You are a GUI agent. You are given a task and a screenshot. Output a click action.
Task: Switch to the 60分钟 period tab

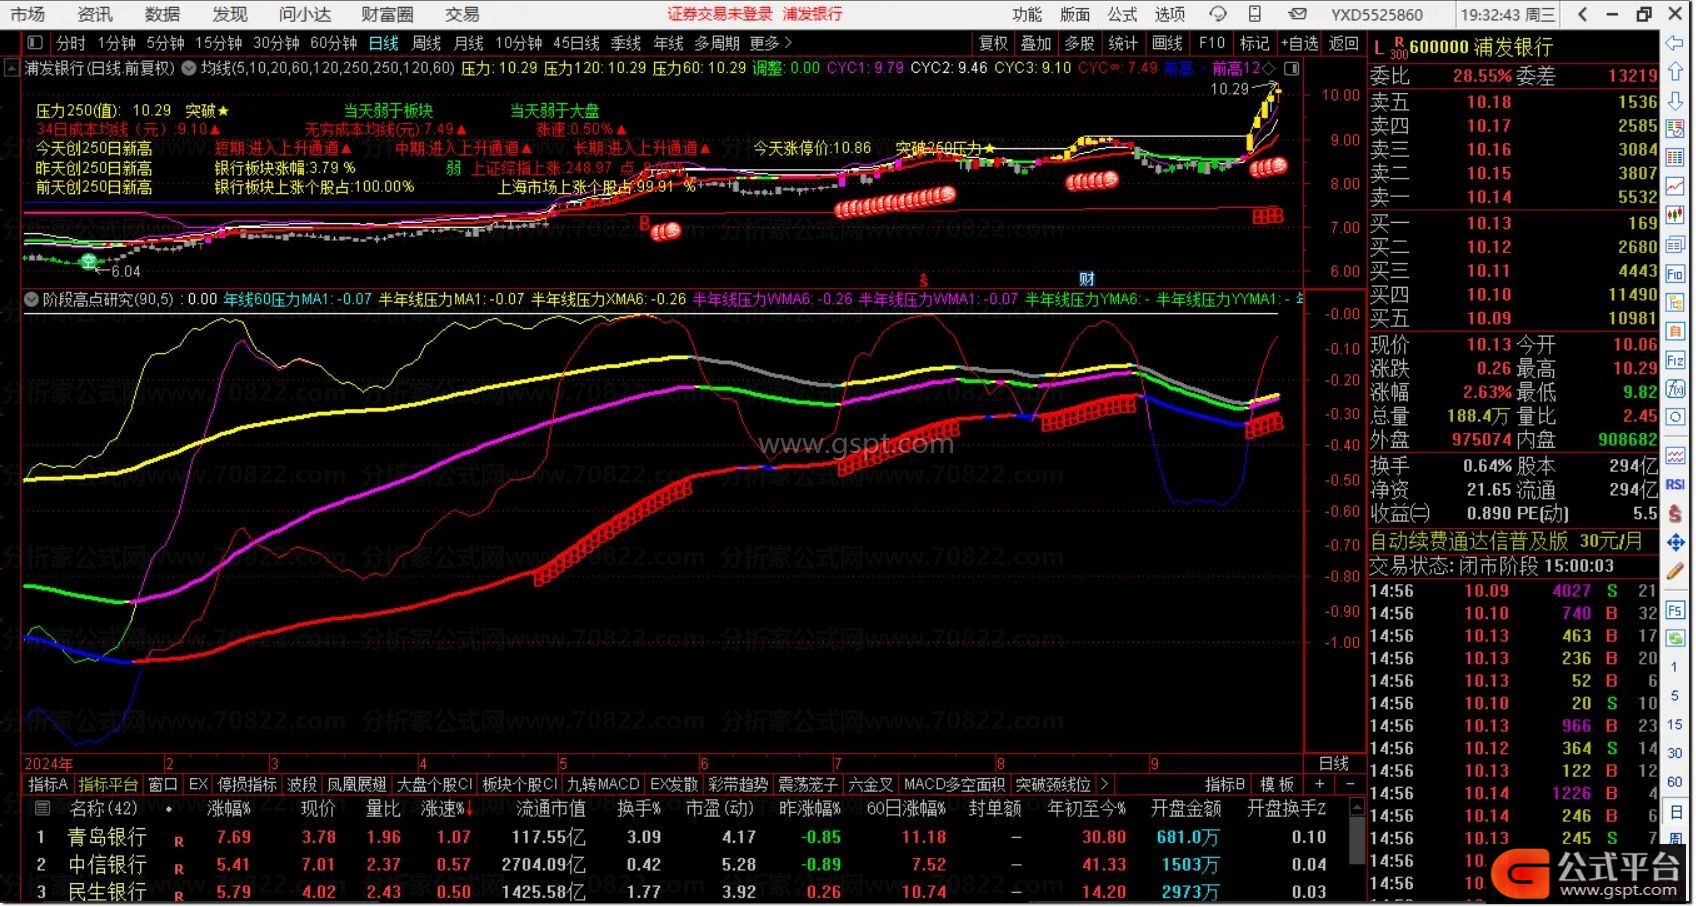point(333,43)
